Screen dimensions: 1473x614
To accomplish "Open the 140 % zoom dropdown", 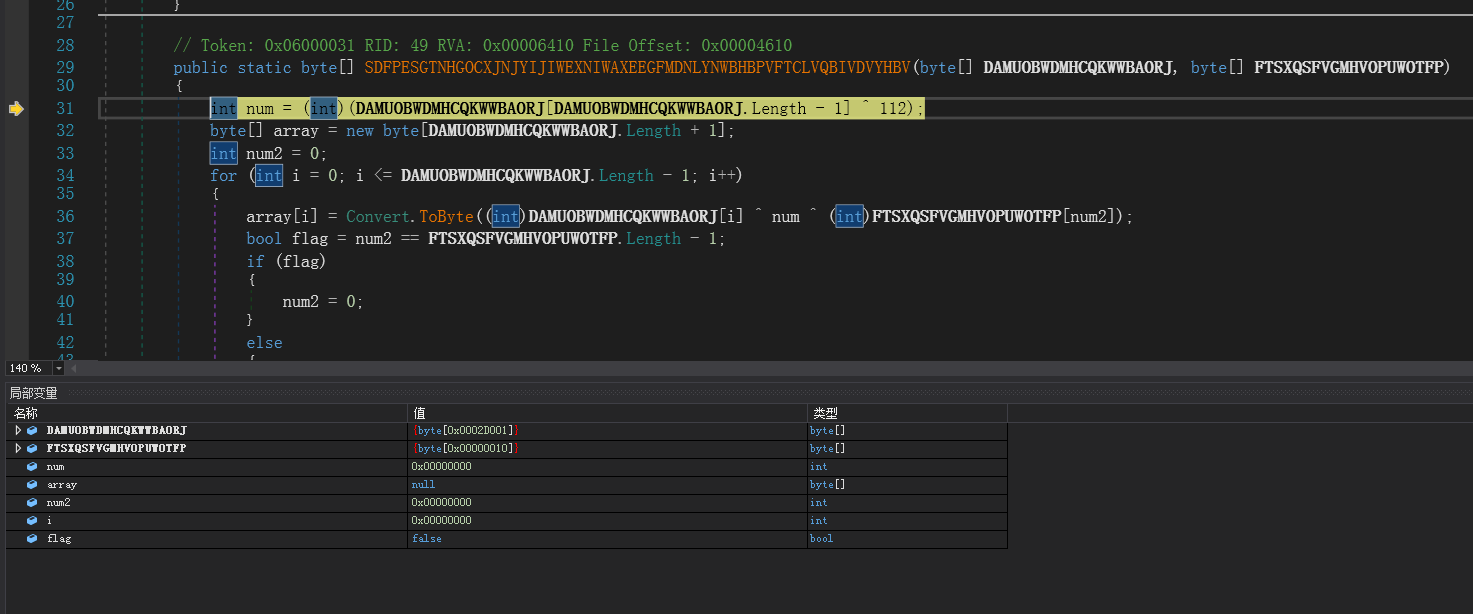I will 59,369.
